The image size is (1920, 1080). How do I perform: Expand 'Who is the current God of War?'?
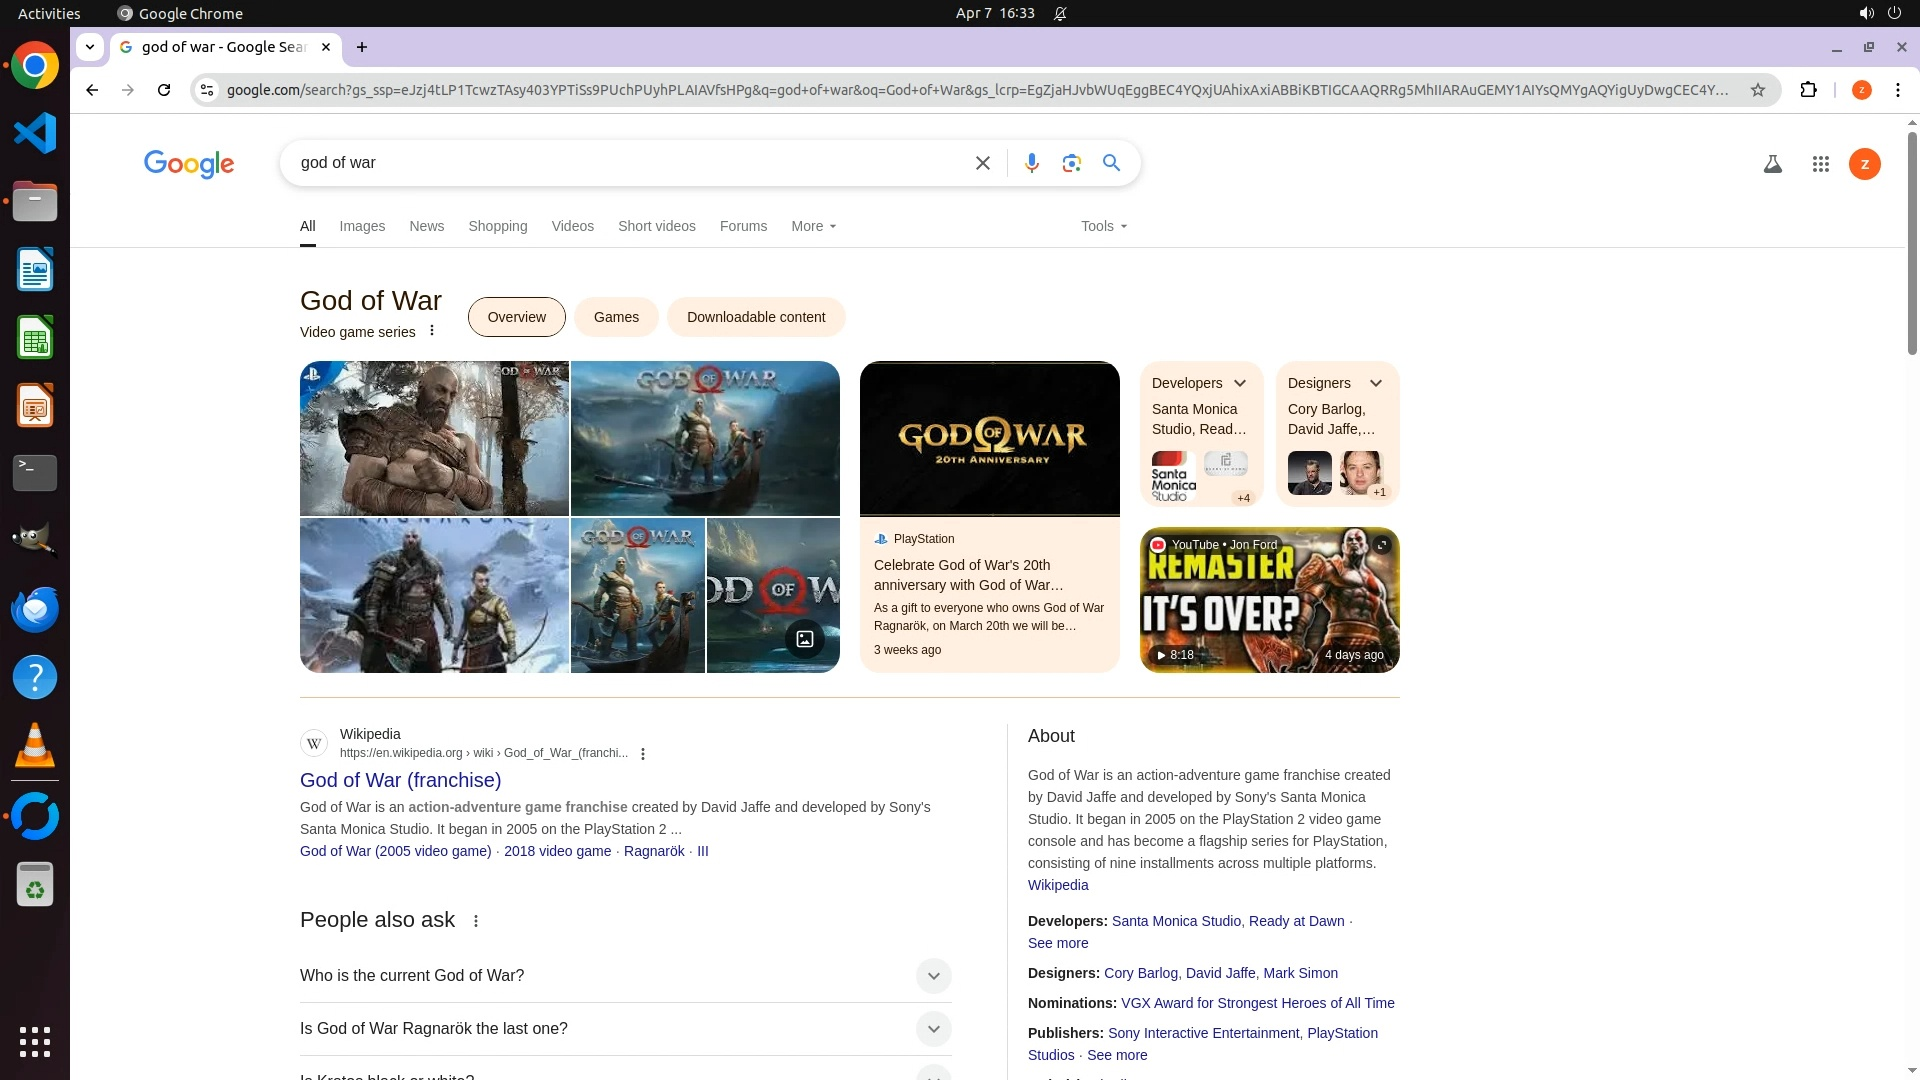tap(932, 976)
